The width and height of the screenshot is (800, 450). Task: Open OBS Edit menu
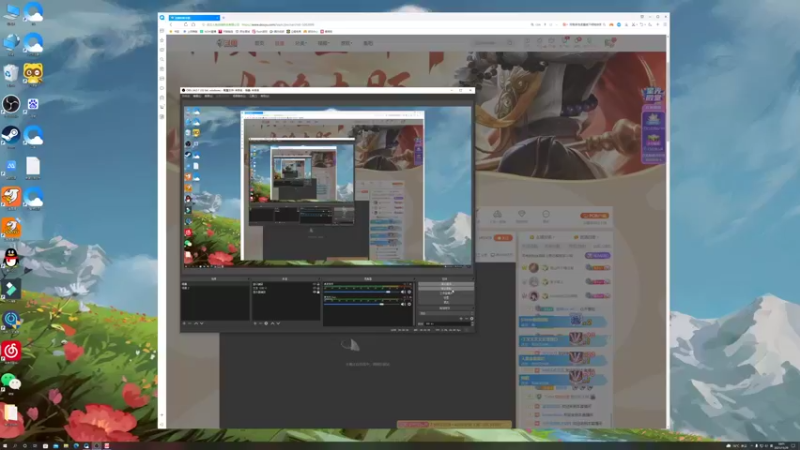tap(197, 96)
